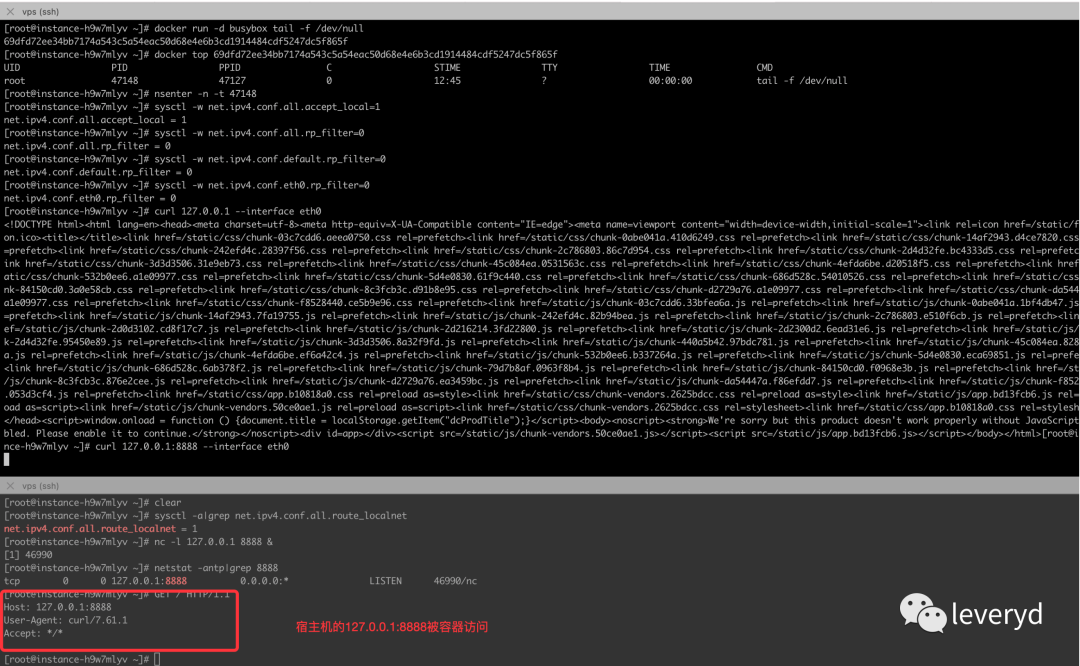Click the 127.0.0.1:8888 address in the netstat row
This screenshot has height=666, width=1080.
[x=149, y=581]
